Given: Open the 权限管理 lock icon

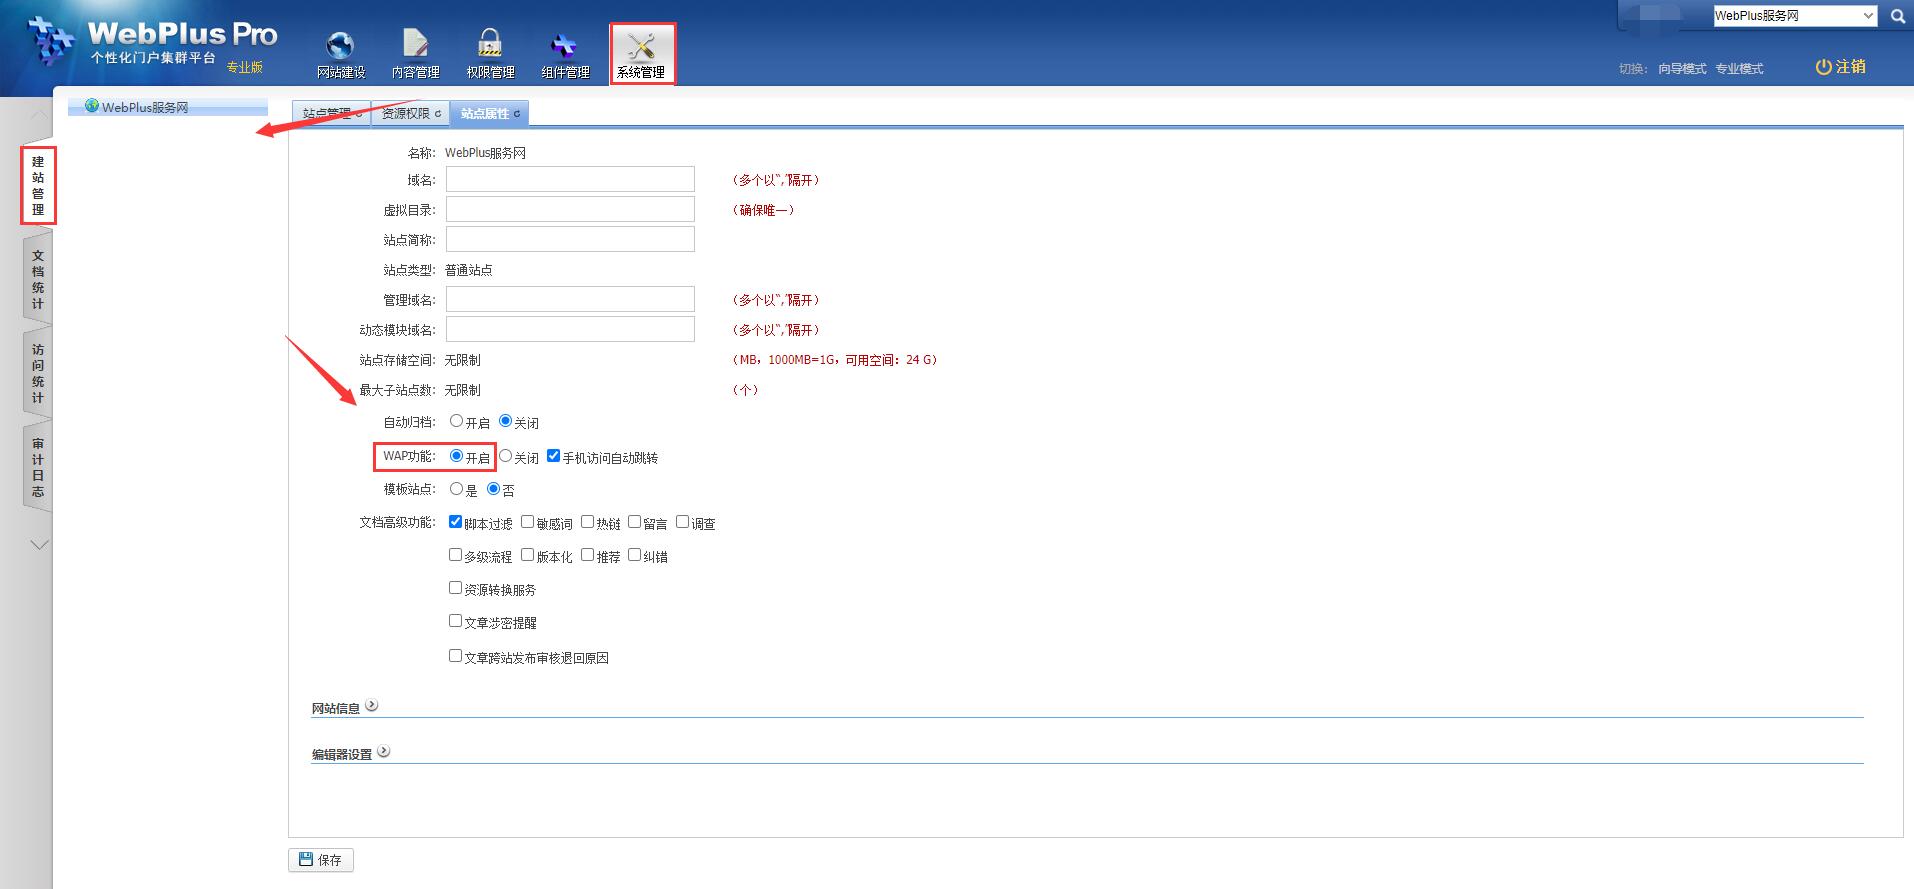Looking at the screenshot, I should point(490,46).
